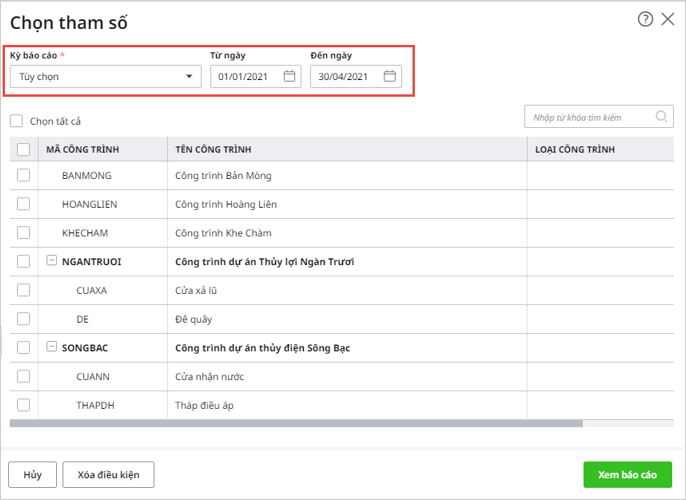This screenshot has width=686, height=500.
Task: Tick the Chọn tất cả checkbox
Action: pyautogui.click(x=16, y=121)
